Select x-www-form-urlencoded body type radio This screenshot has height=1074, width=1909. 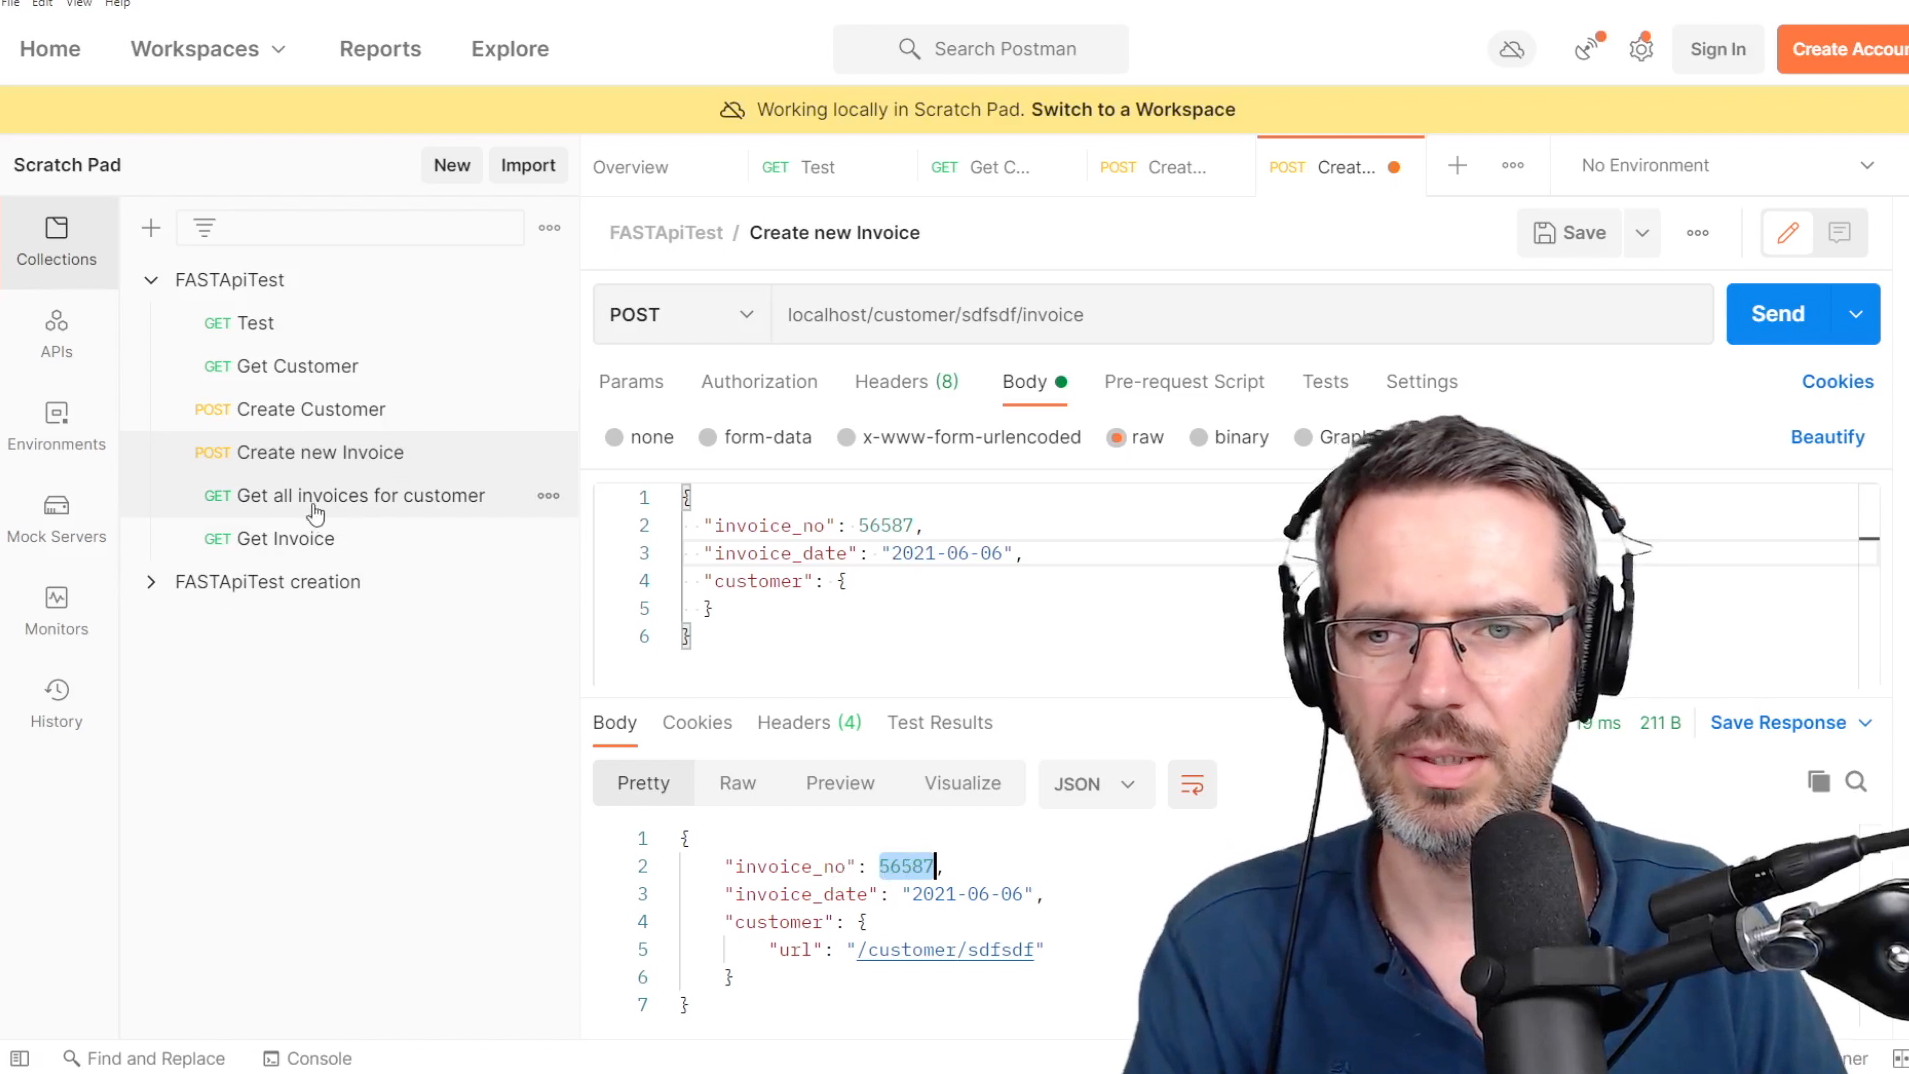(x=846, y=437)
